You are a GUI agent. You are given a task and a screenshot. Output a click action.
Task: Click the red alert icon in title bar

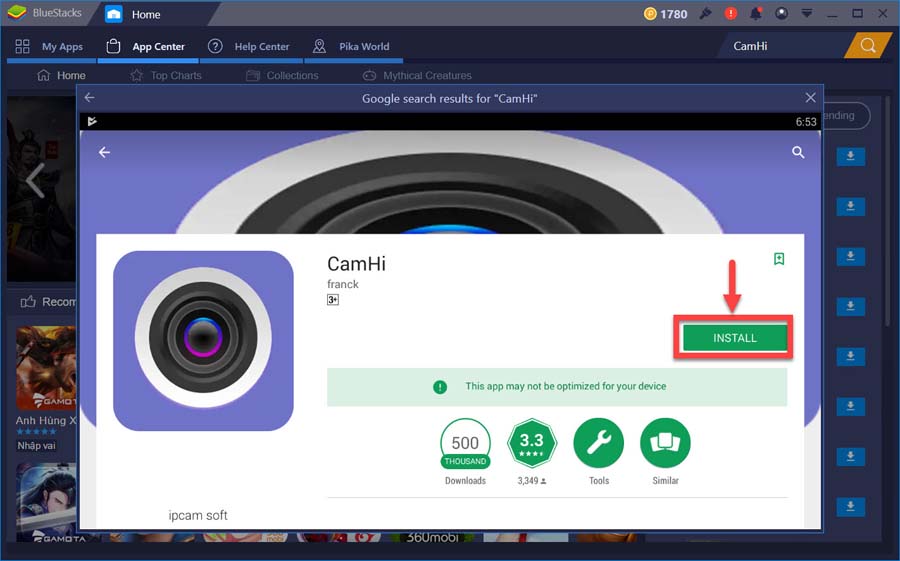[731, 13]
